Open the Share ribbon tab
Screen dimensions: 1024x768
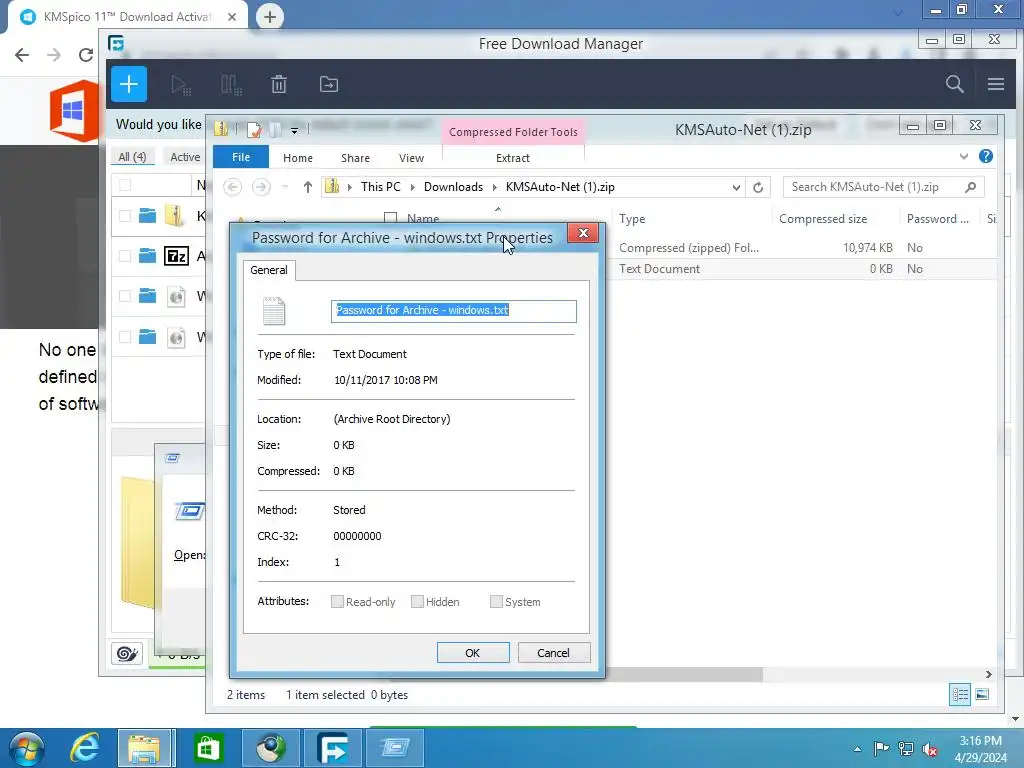(x=355, y=158)
